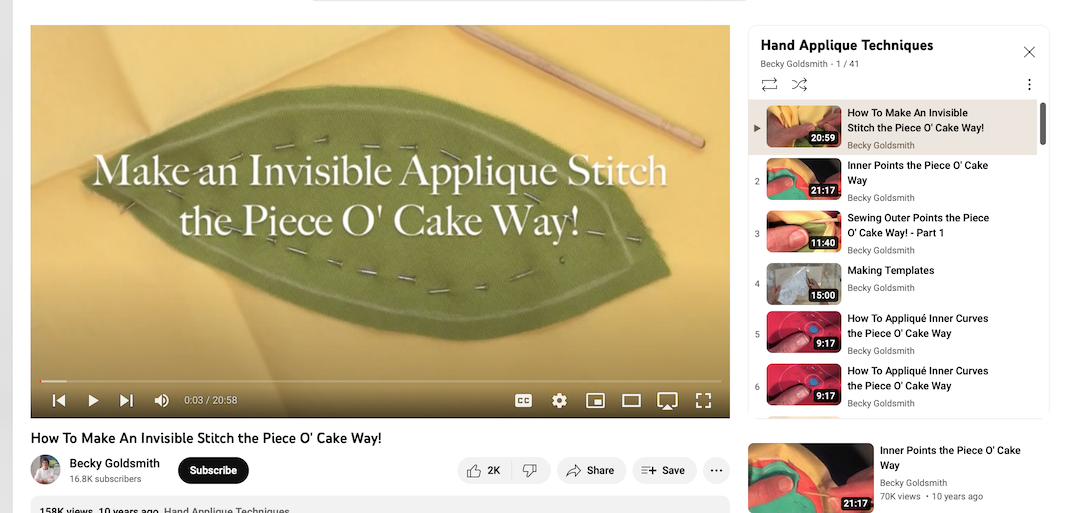This screenshot has height=513, width=1067.
Task: Select Making Templates playlist item
Action: pos(893,284)
